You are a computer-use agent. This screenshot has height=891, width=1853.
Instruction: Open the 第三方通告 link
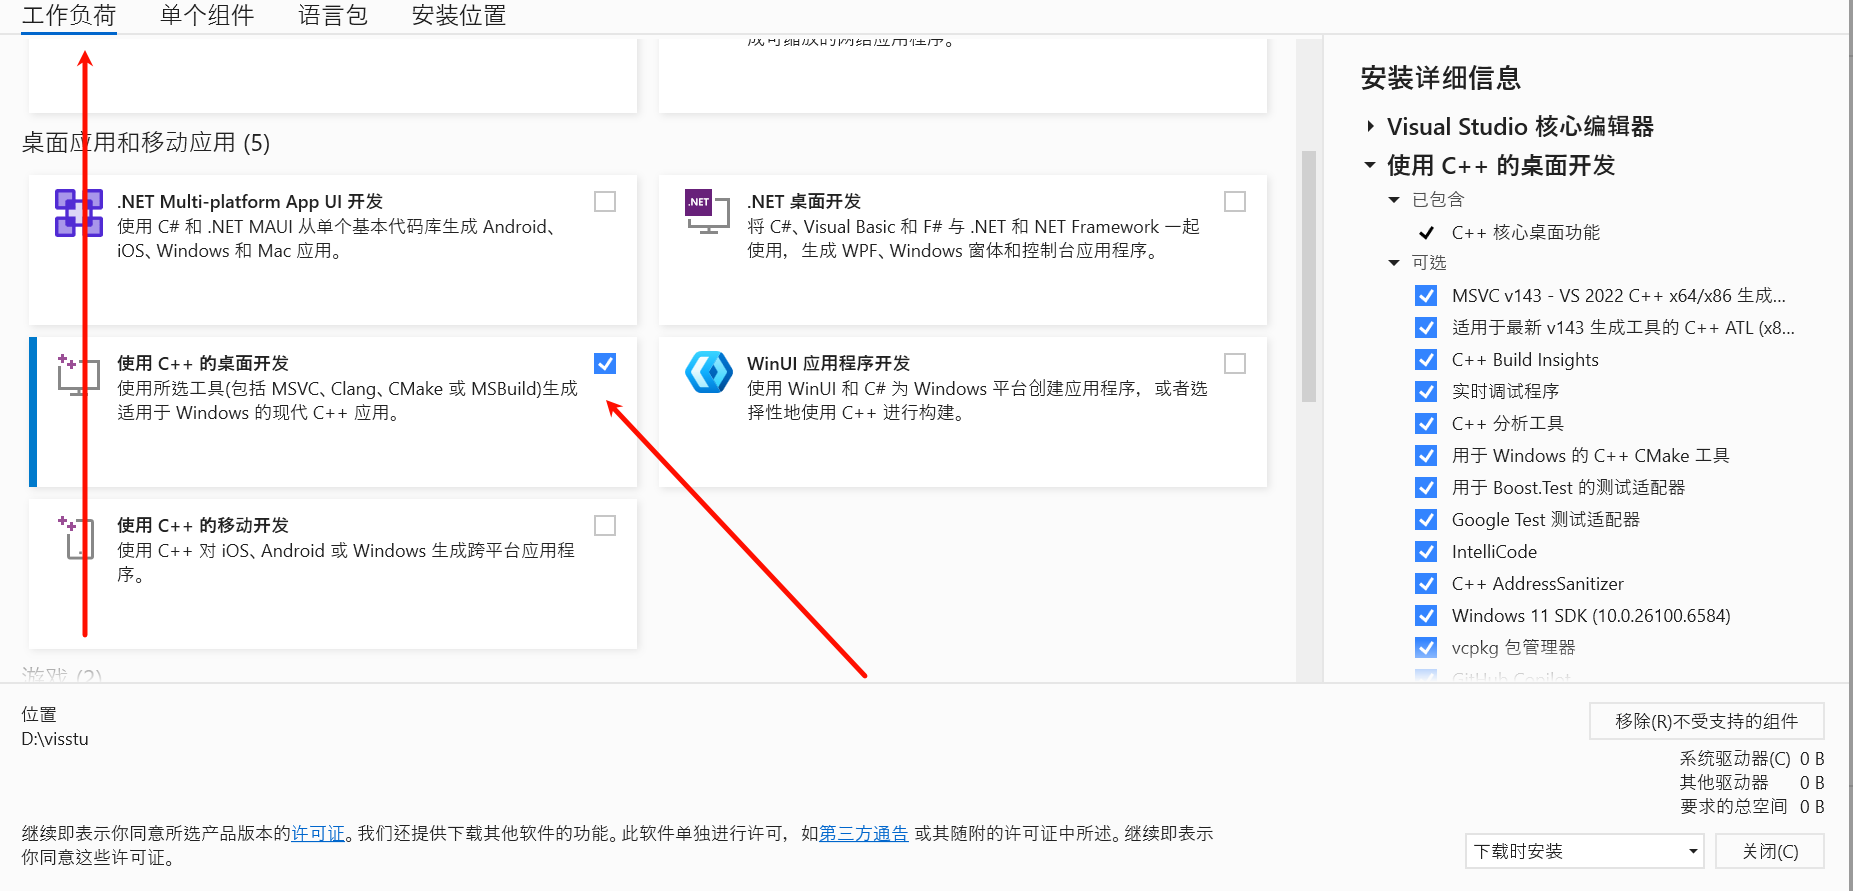864,834
